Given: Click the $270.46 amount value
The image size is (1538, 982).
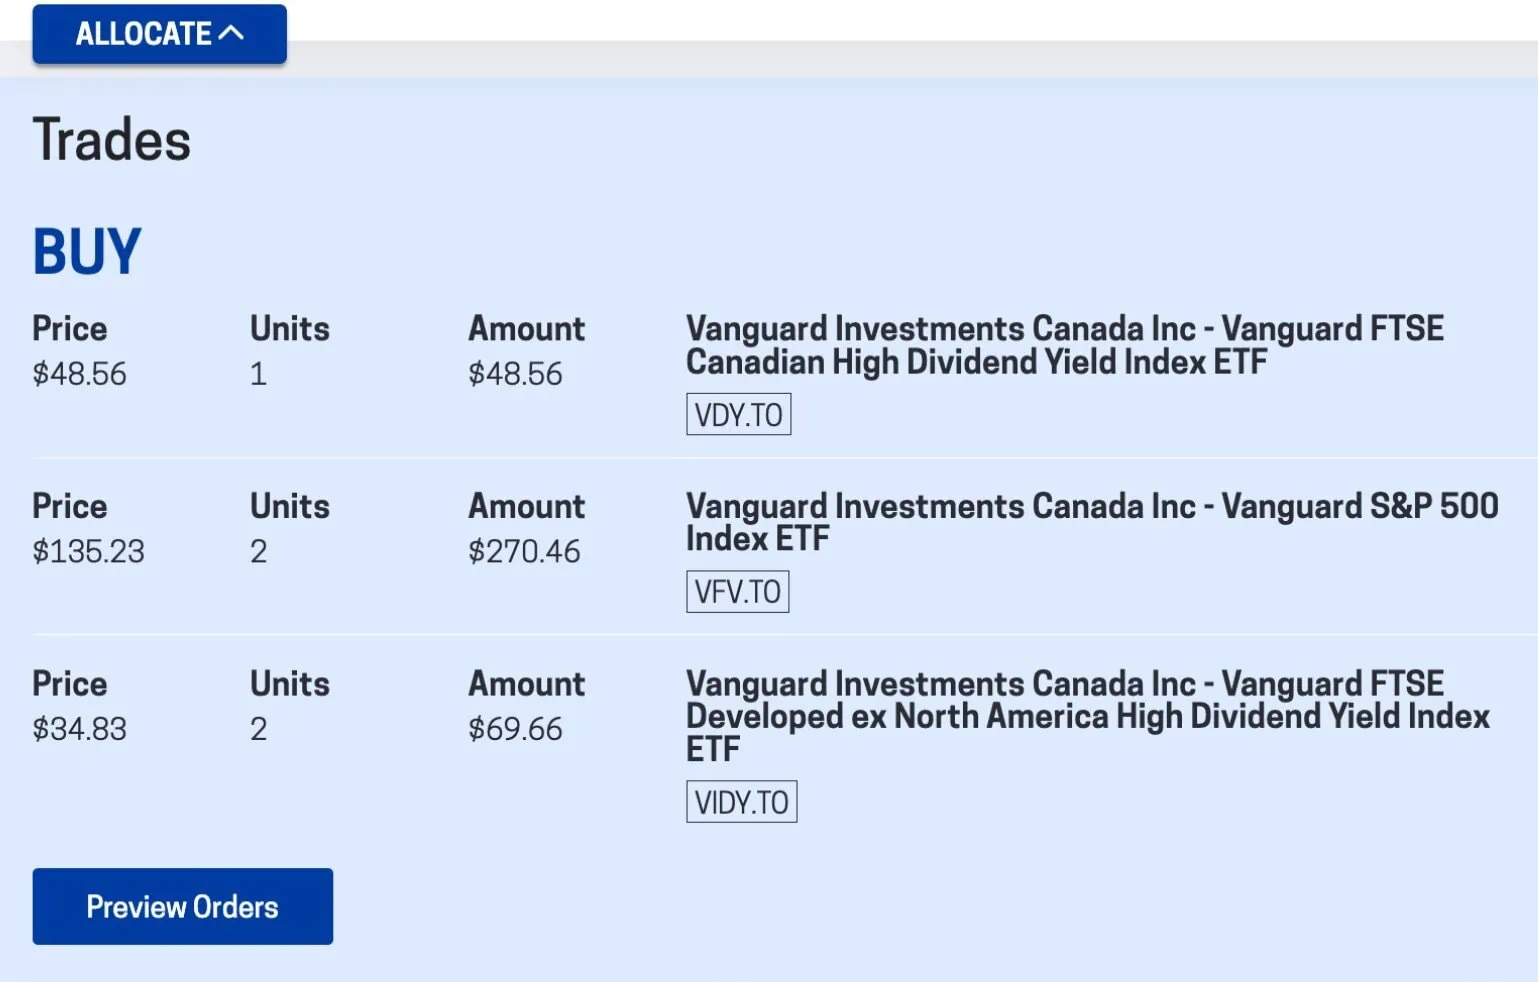Looking at the screenshot, I should [524, 551].
